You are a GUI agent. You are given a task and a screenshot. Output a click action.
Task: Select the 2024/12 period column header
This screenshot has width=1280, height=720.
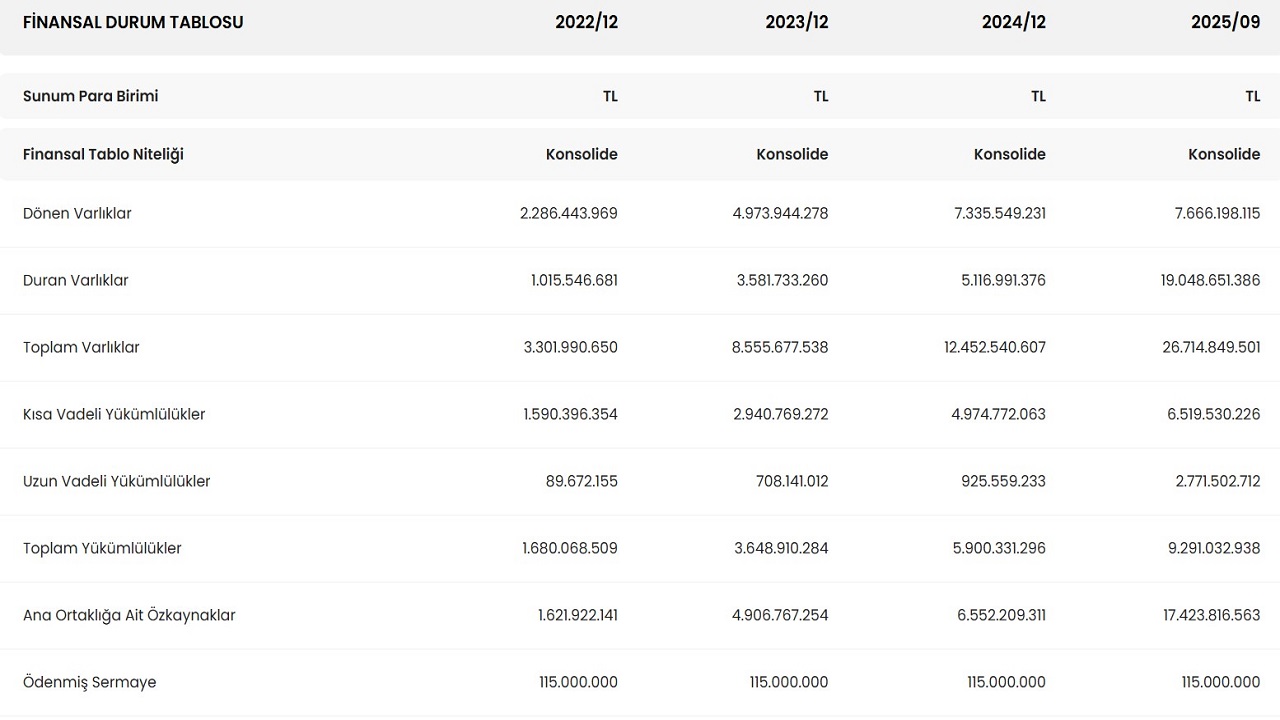(1013, 22)
